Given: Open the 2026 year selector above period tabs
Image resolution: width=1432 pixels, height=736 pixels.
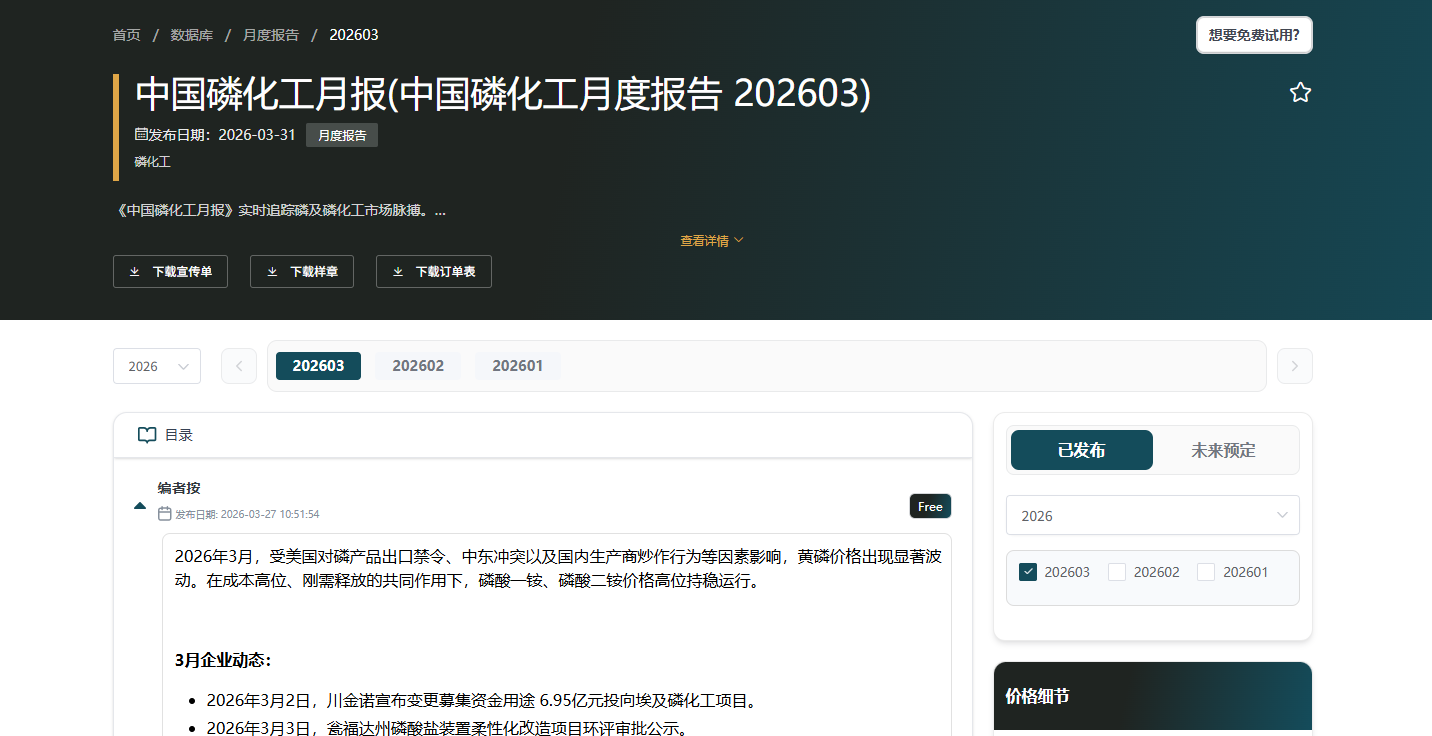Looking at the screenshot, I should click(156, 365).
